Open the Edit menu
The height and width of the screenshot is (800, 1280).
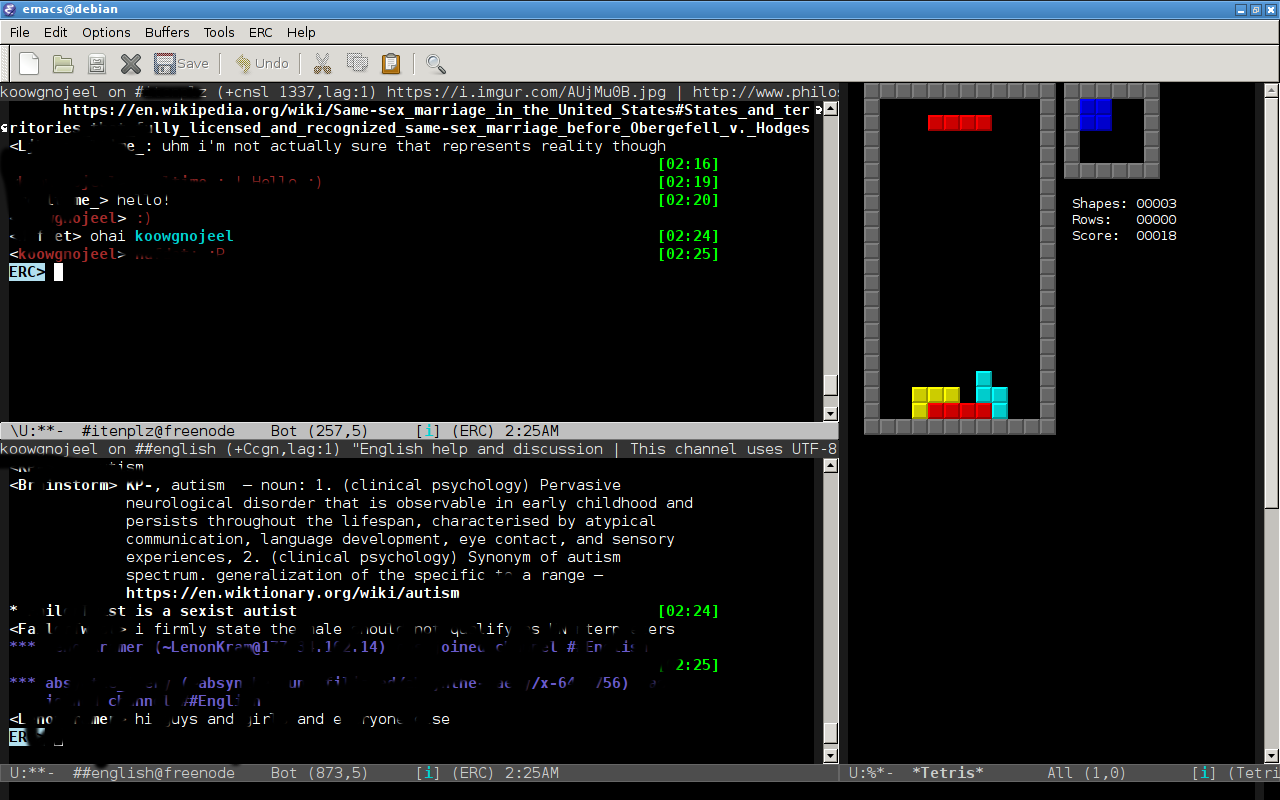[55, 32]
